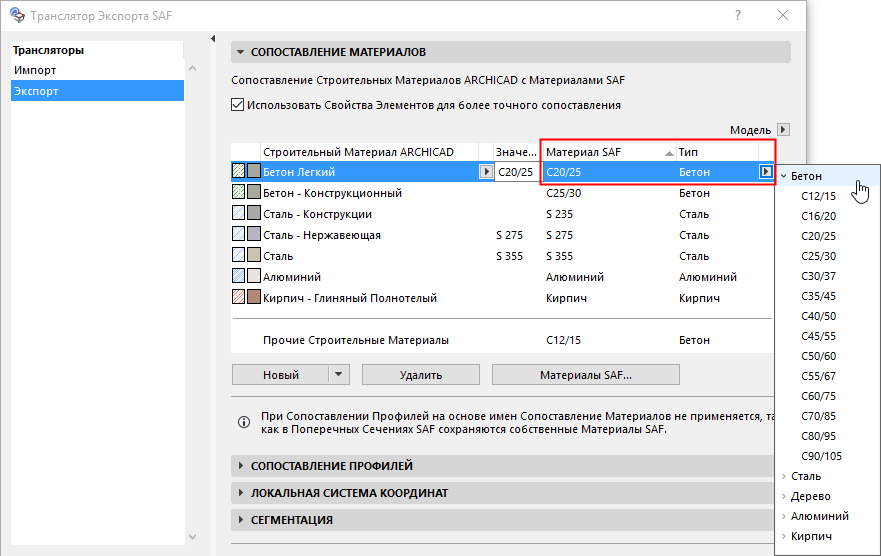
Task: Select Импорт in the translators list
Action: tap(97, 70)
